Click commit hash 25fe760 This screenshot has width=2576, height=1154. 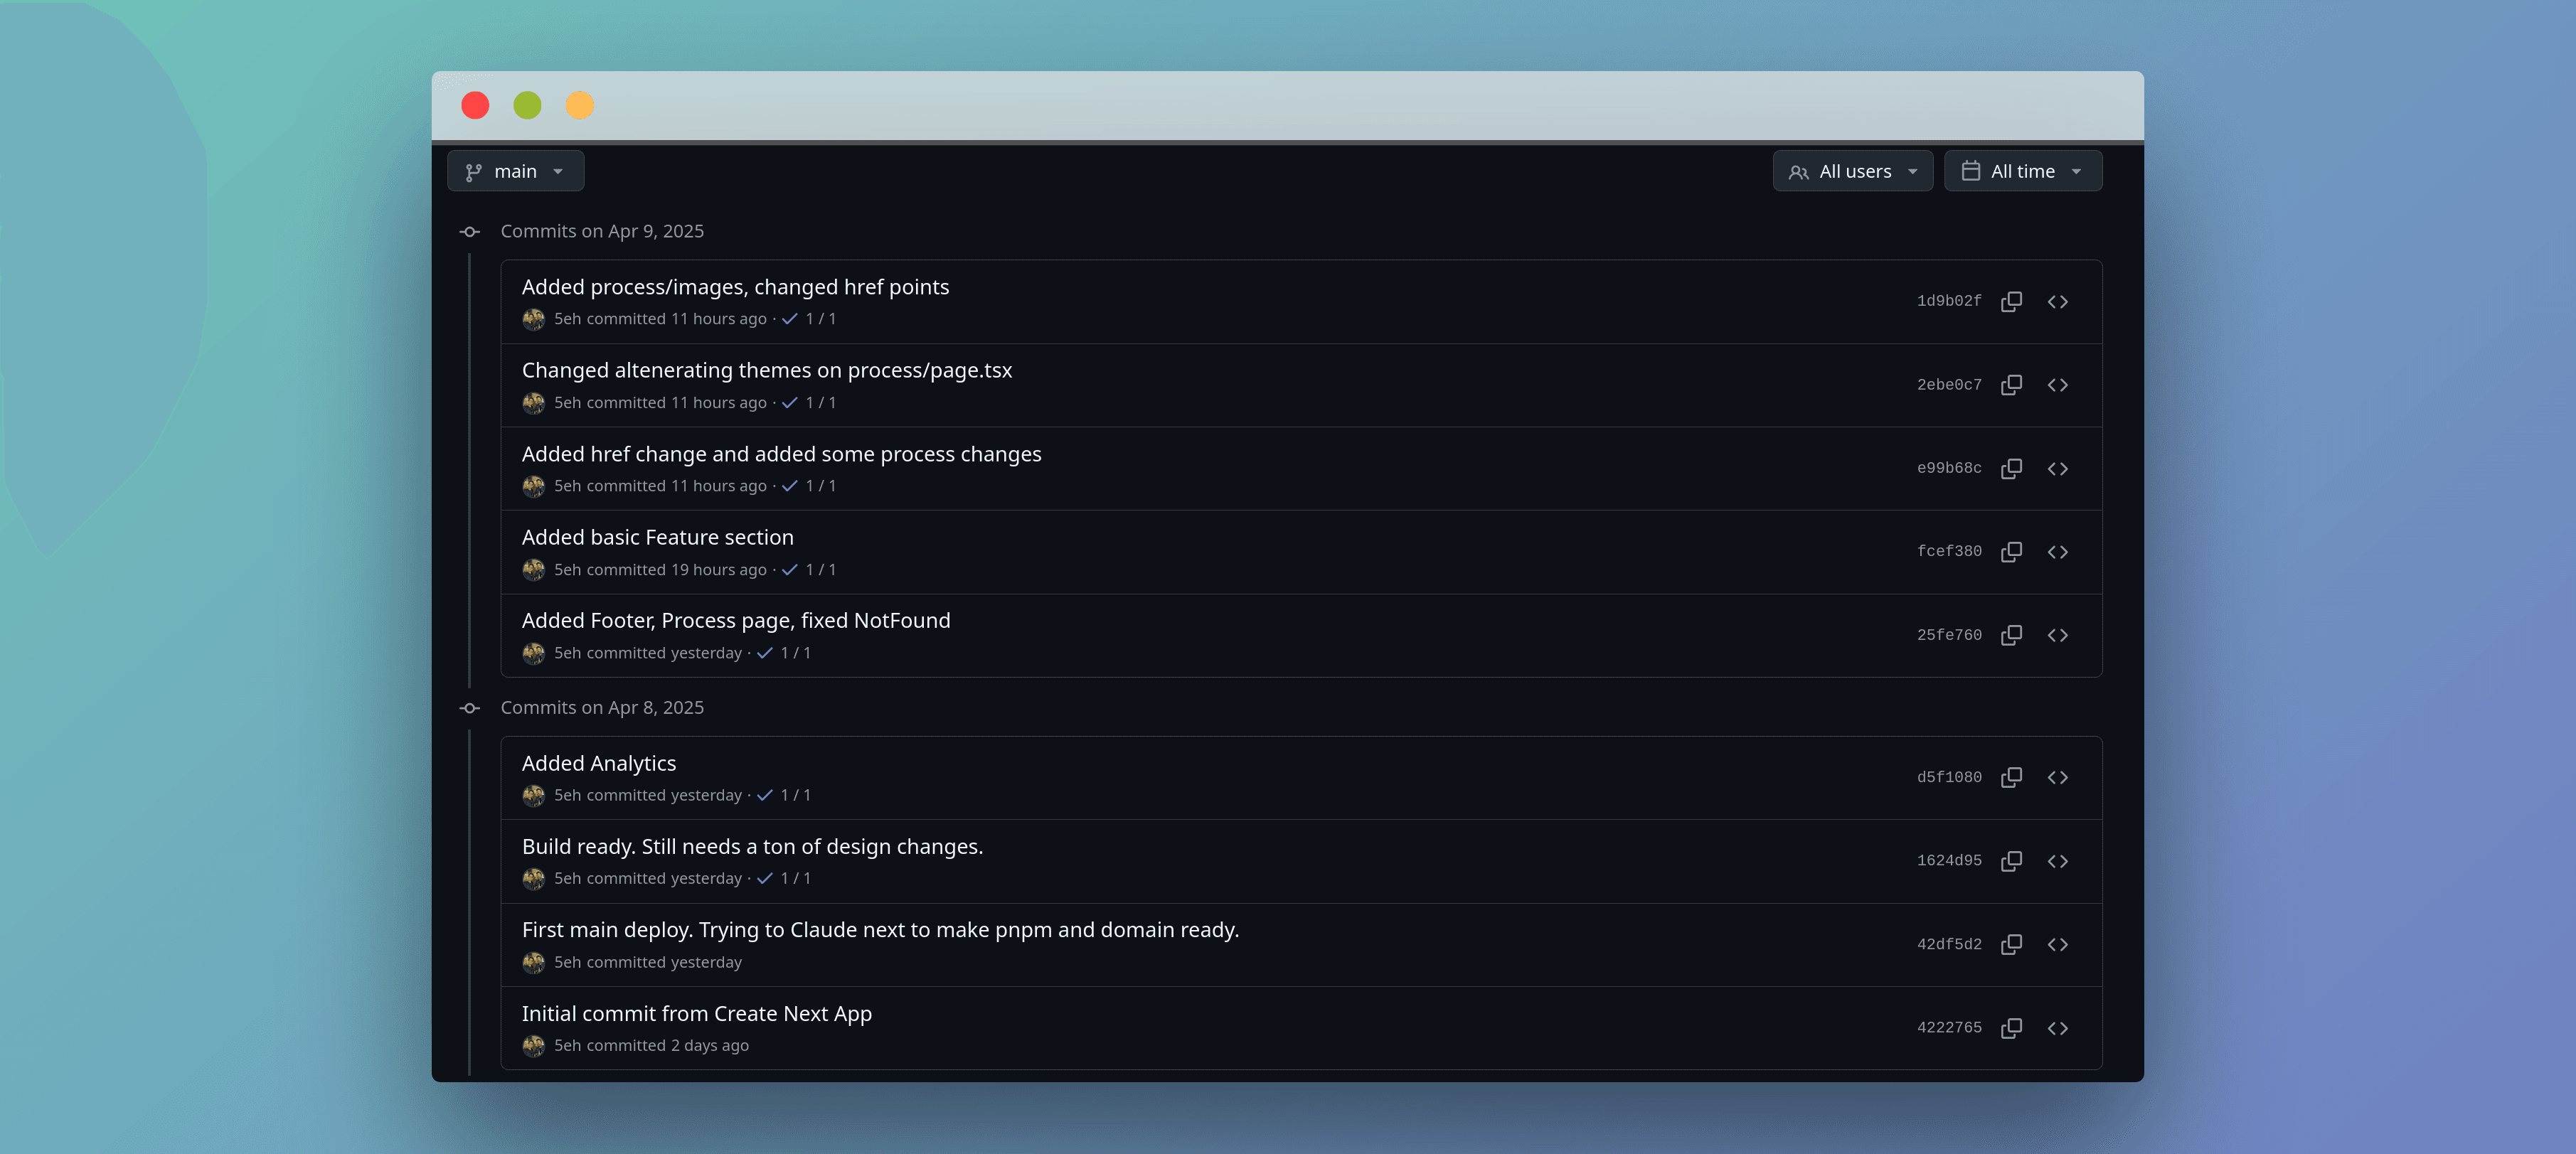point(1948,635)
